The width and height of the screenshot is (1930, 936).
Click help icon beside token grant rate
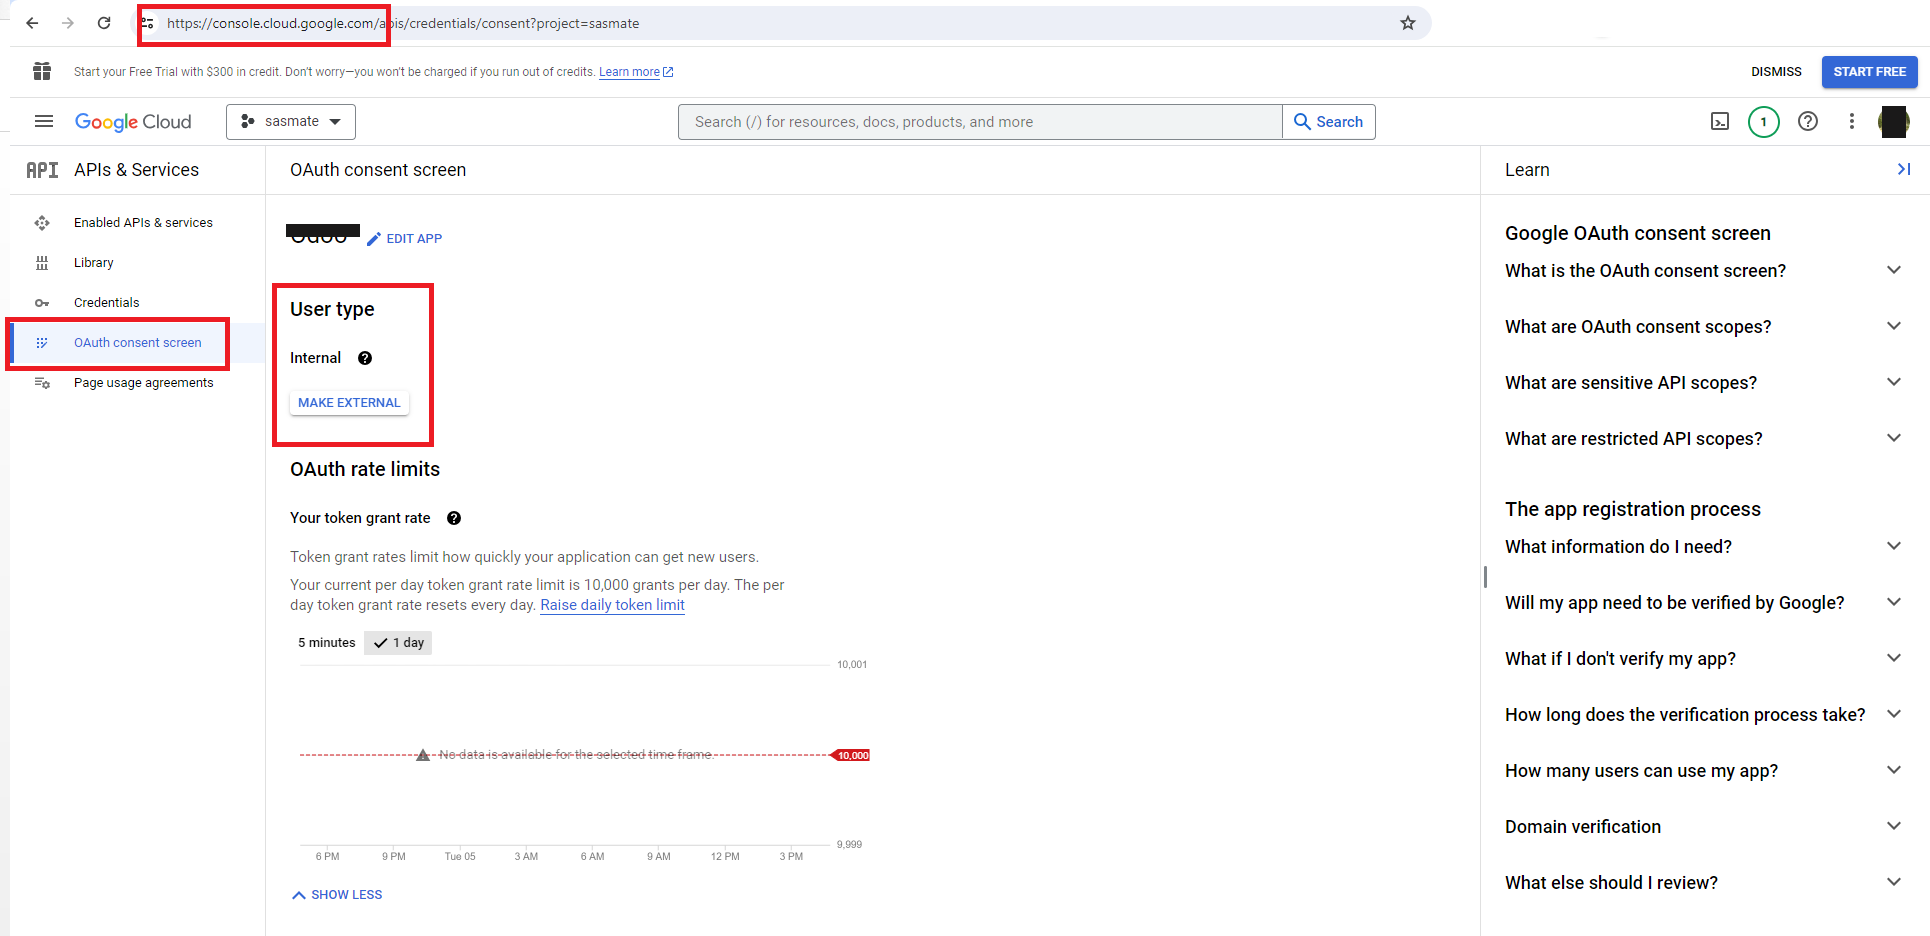click(454, 518)
